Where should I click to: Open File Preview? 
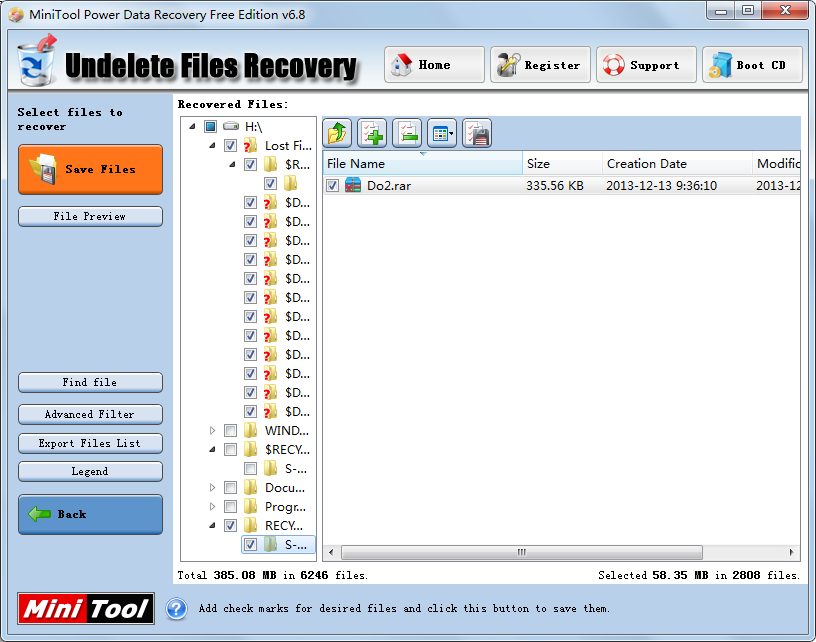pos(91,216)
